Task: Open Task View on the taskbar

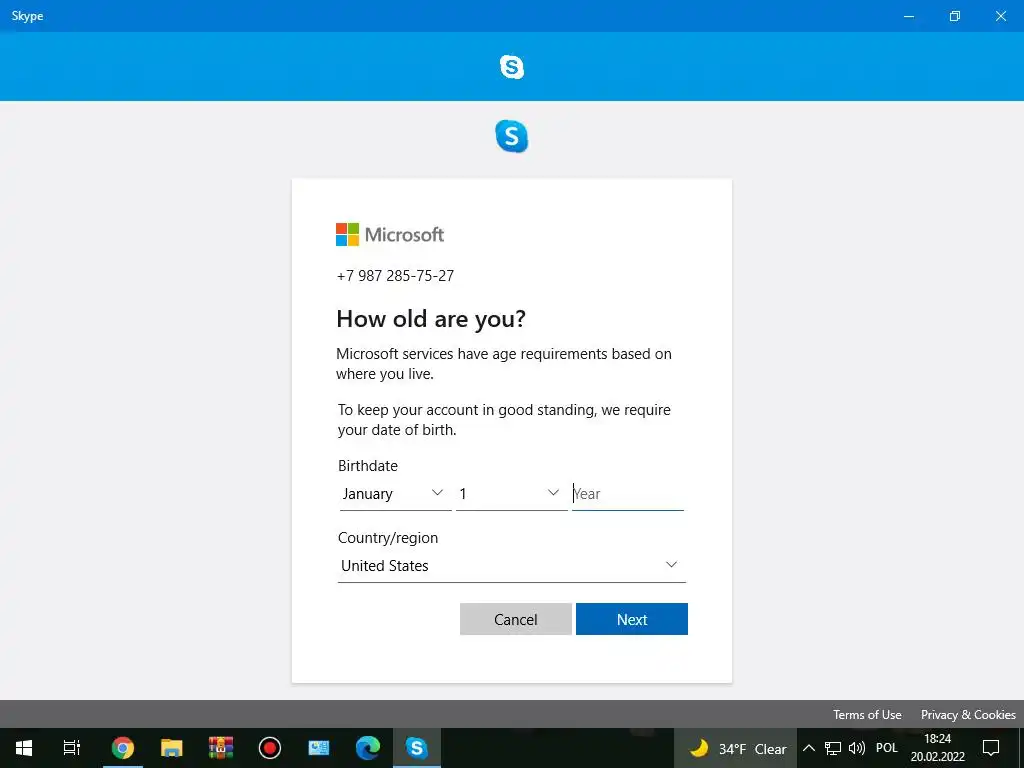Action: pos(72,748)
